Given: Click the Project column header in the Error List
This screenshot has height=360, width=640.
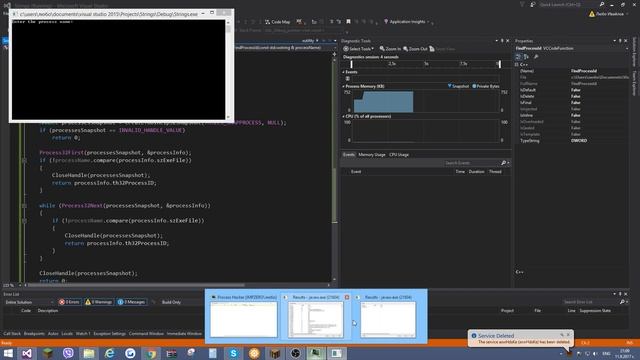Looking at the screenshot, I should 507,311.
